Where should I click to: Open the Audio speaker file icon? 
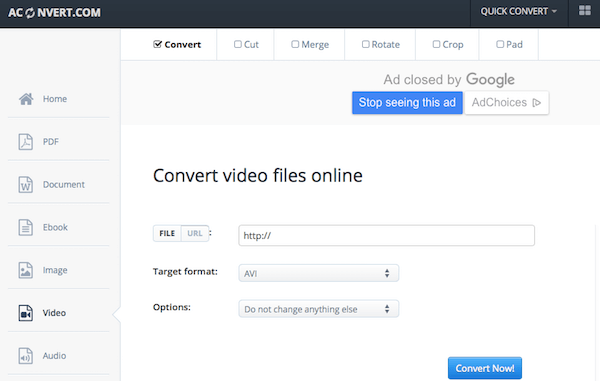(26, 356)
